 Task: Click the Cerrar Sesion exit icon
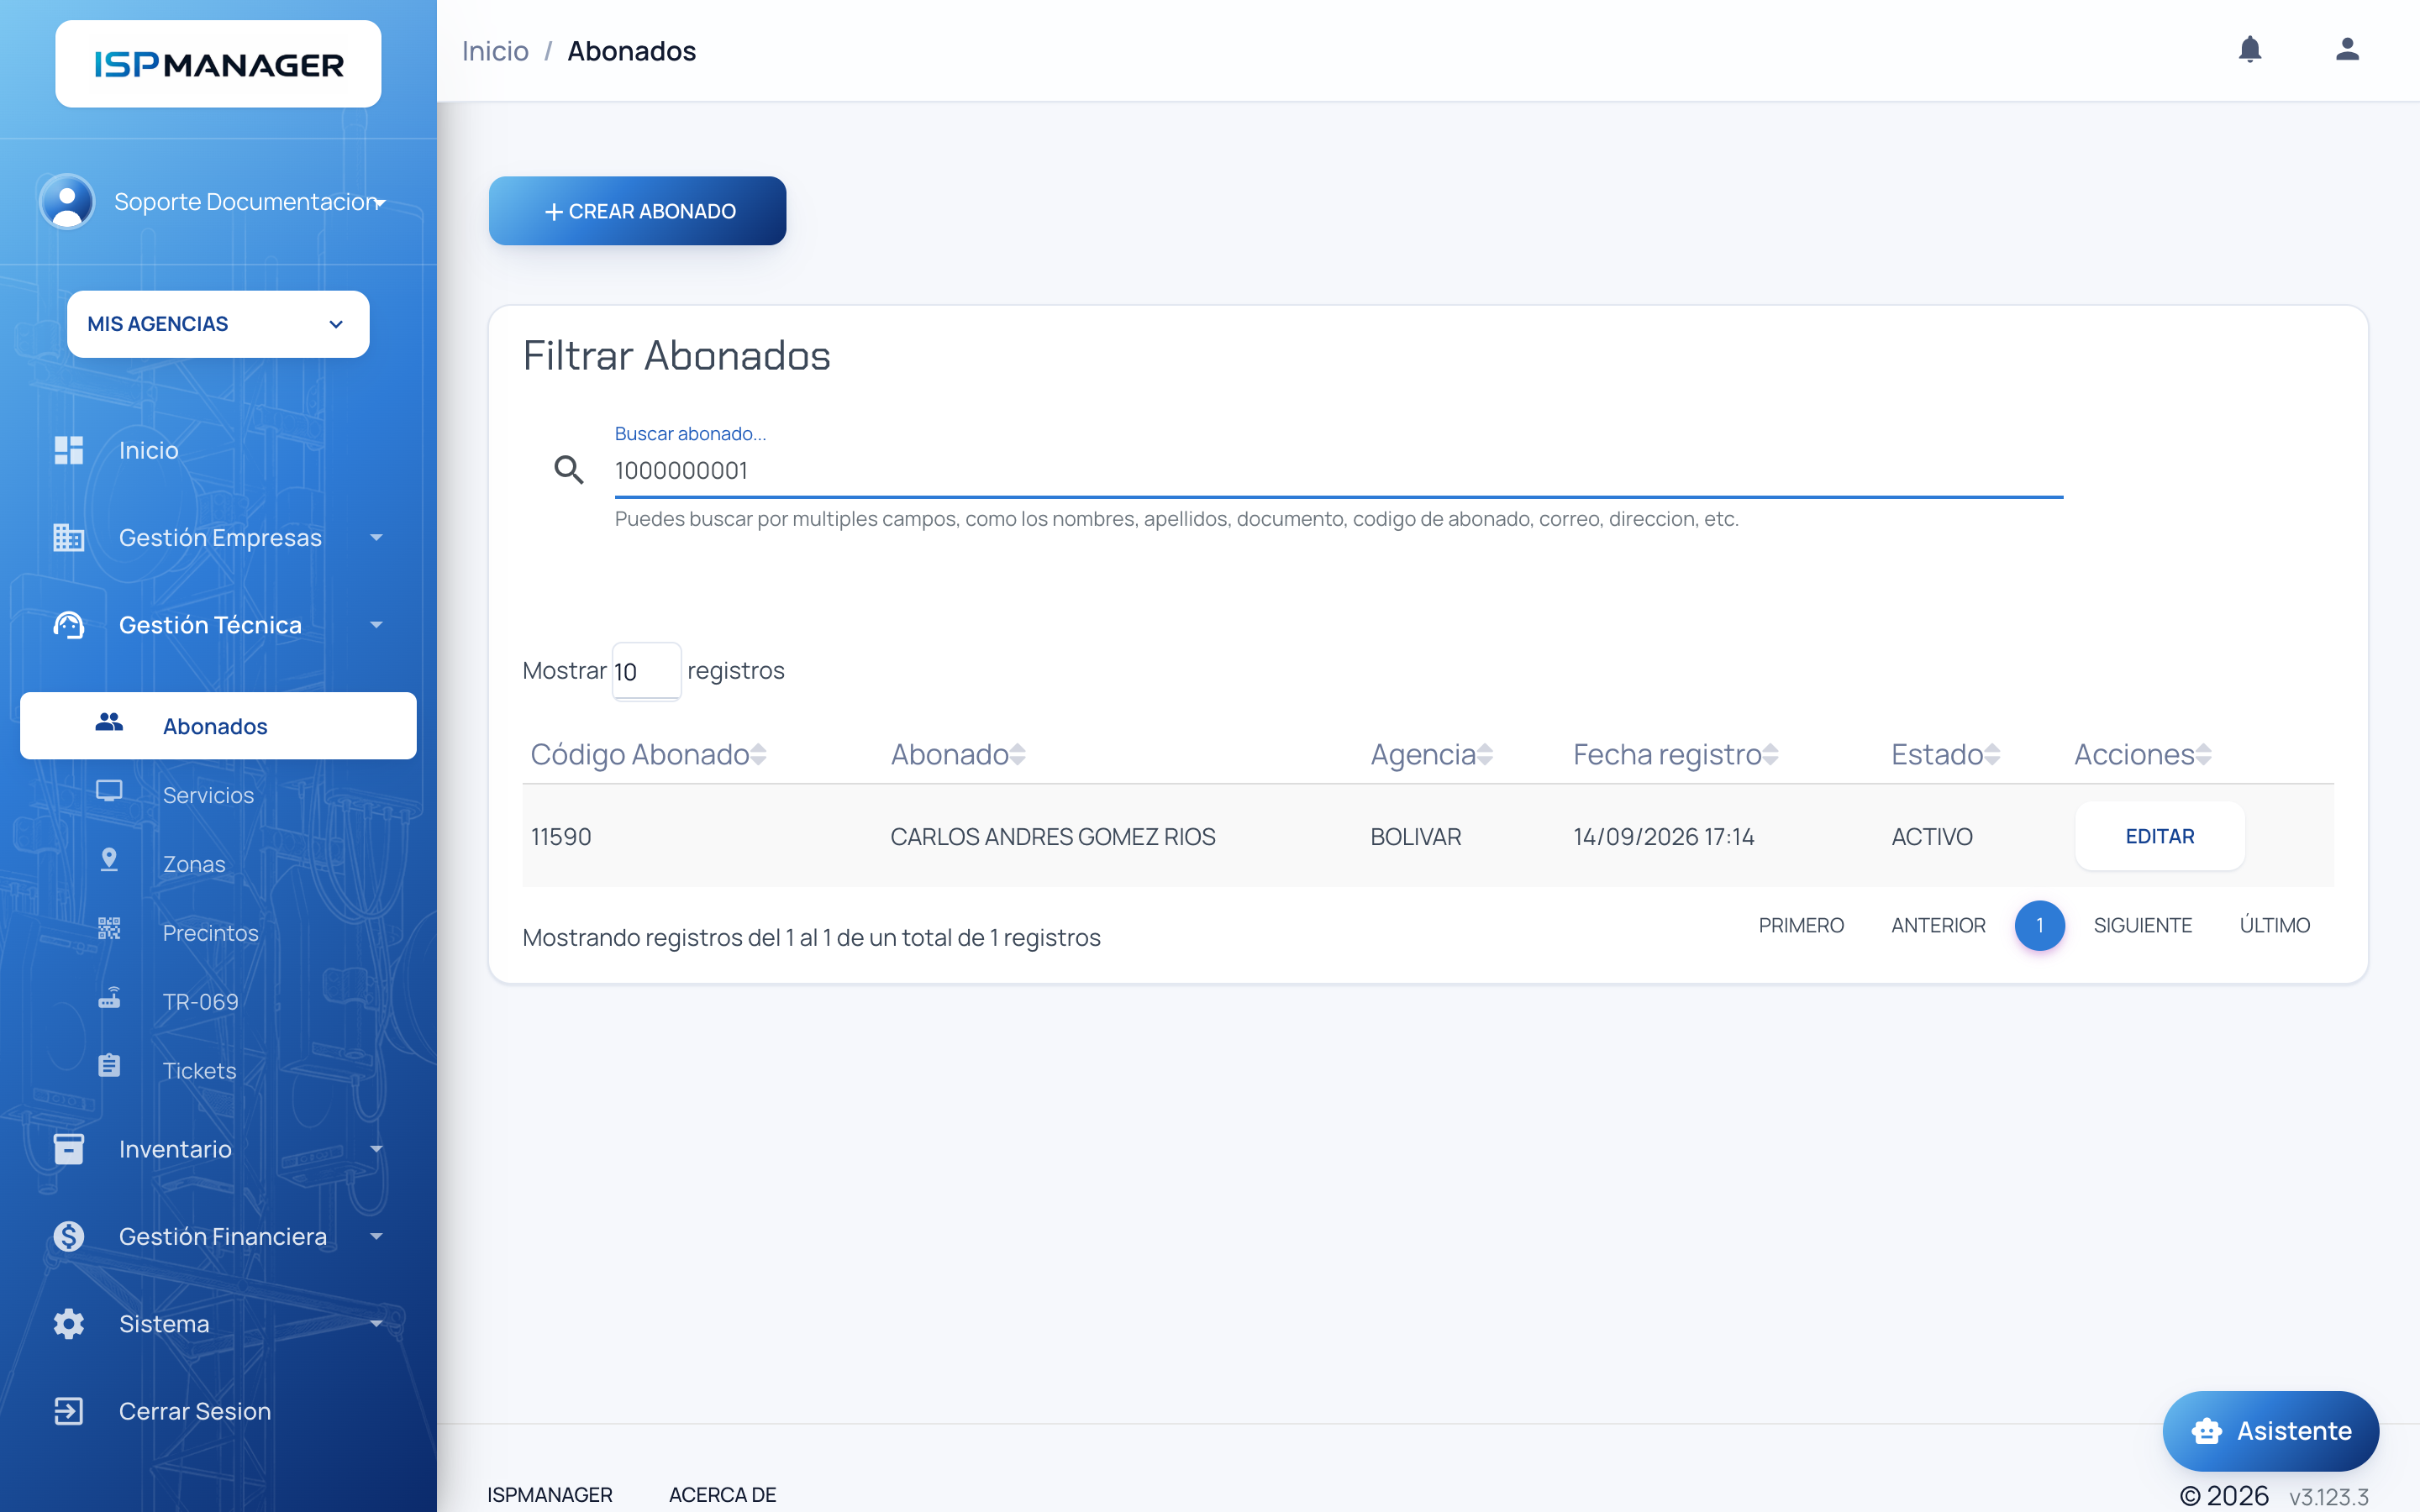68,1411
